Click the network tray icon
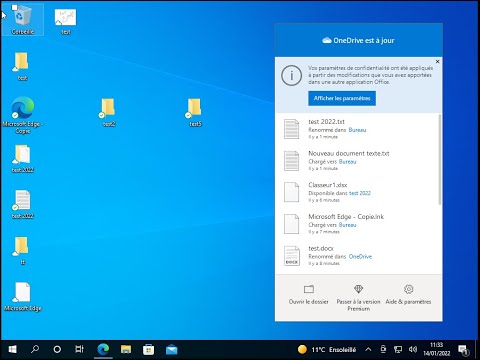The image size is (480, 360). point(398,349)
